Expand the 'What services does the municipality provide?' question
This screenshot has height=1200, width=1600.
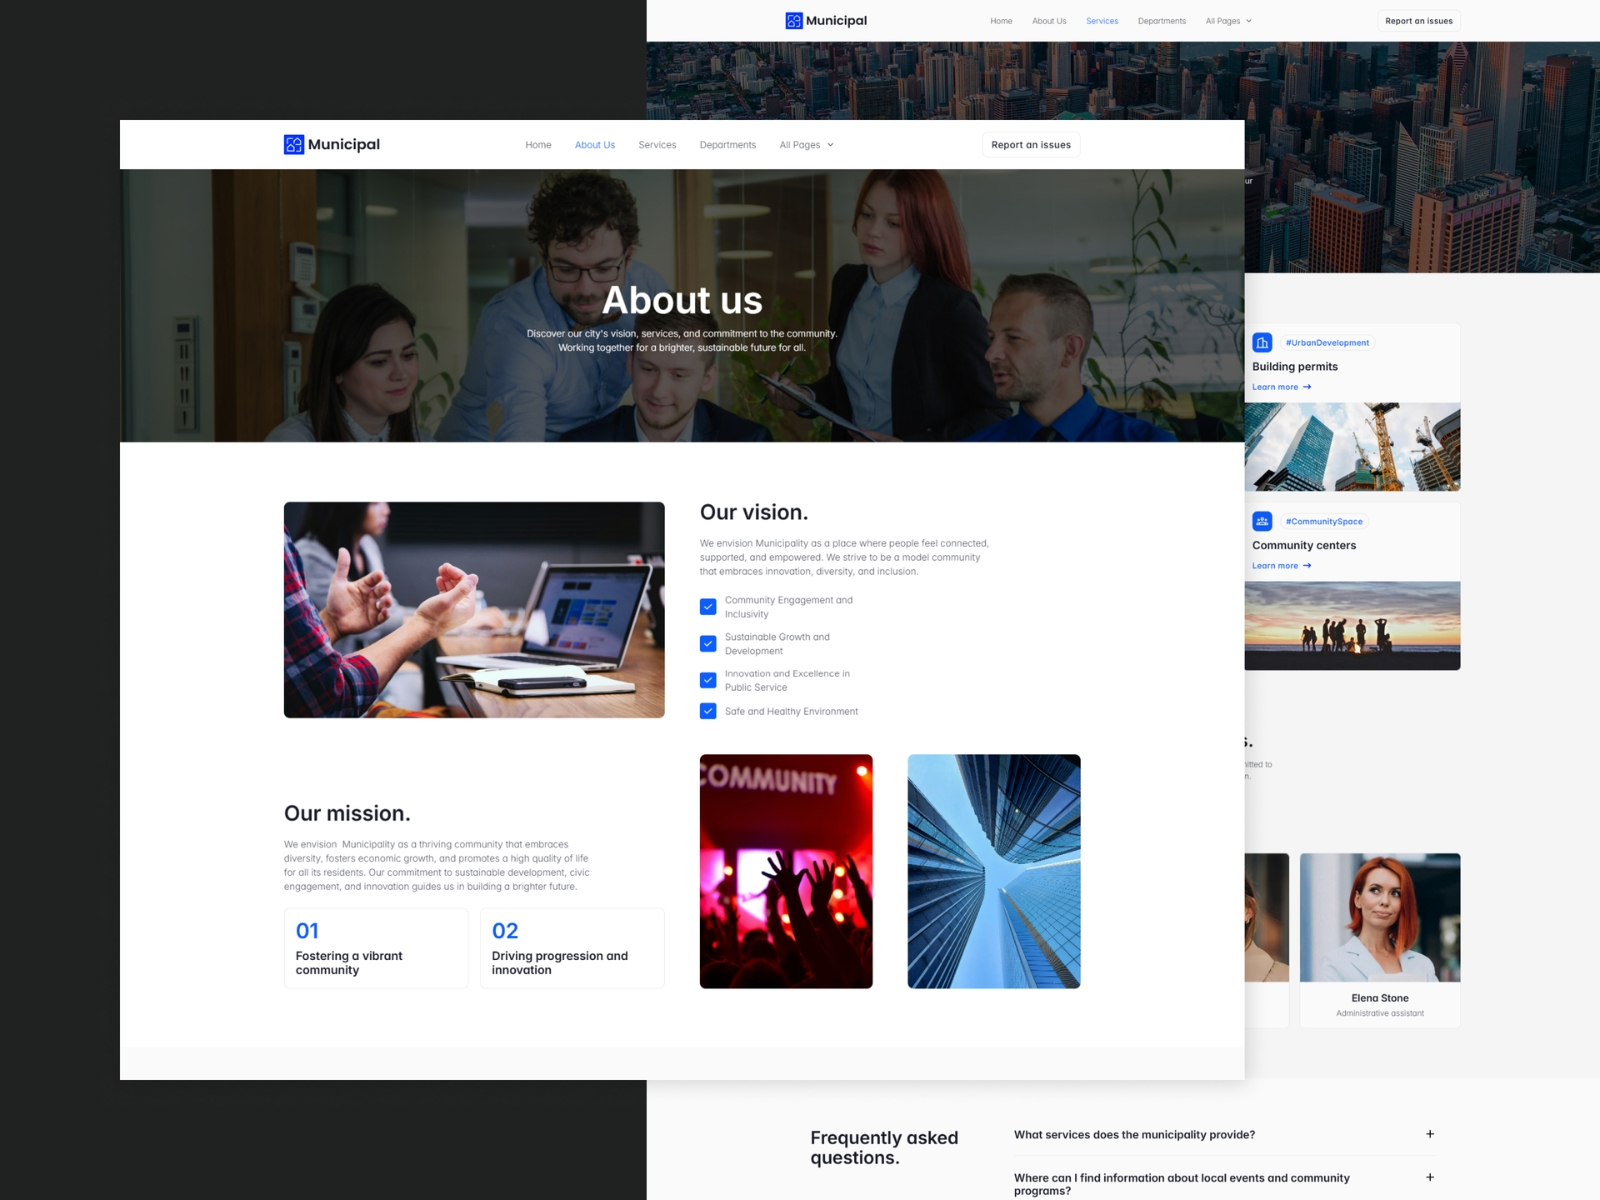(1430, 1134)
